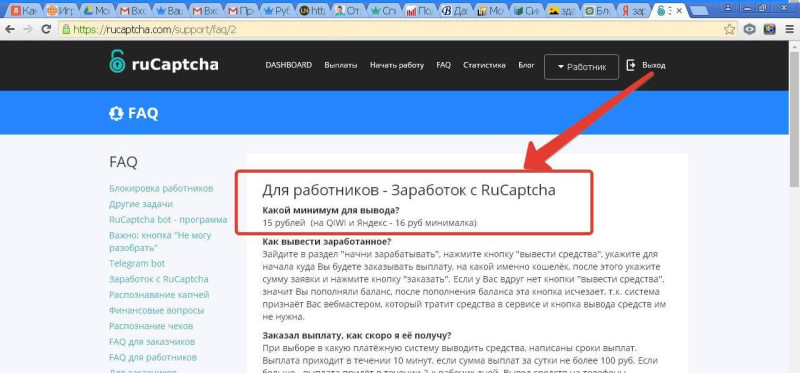
Task: Switch to the green crown Сп tab
Action: (x=385, y=11)
